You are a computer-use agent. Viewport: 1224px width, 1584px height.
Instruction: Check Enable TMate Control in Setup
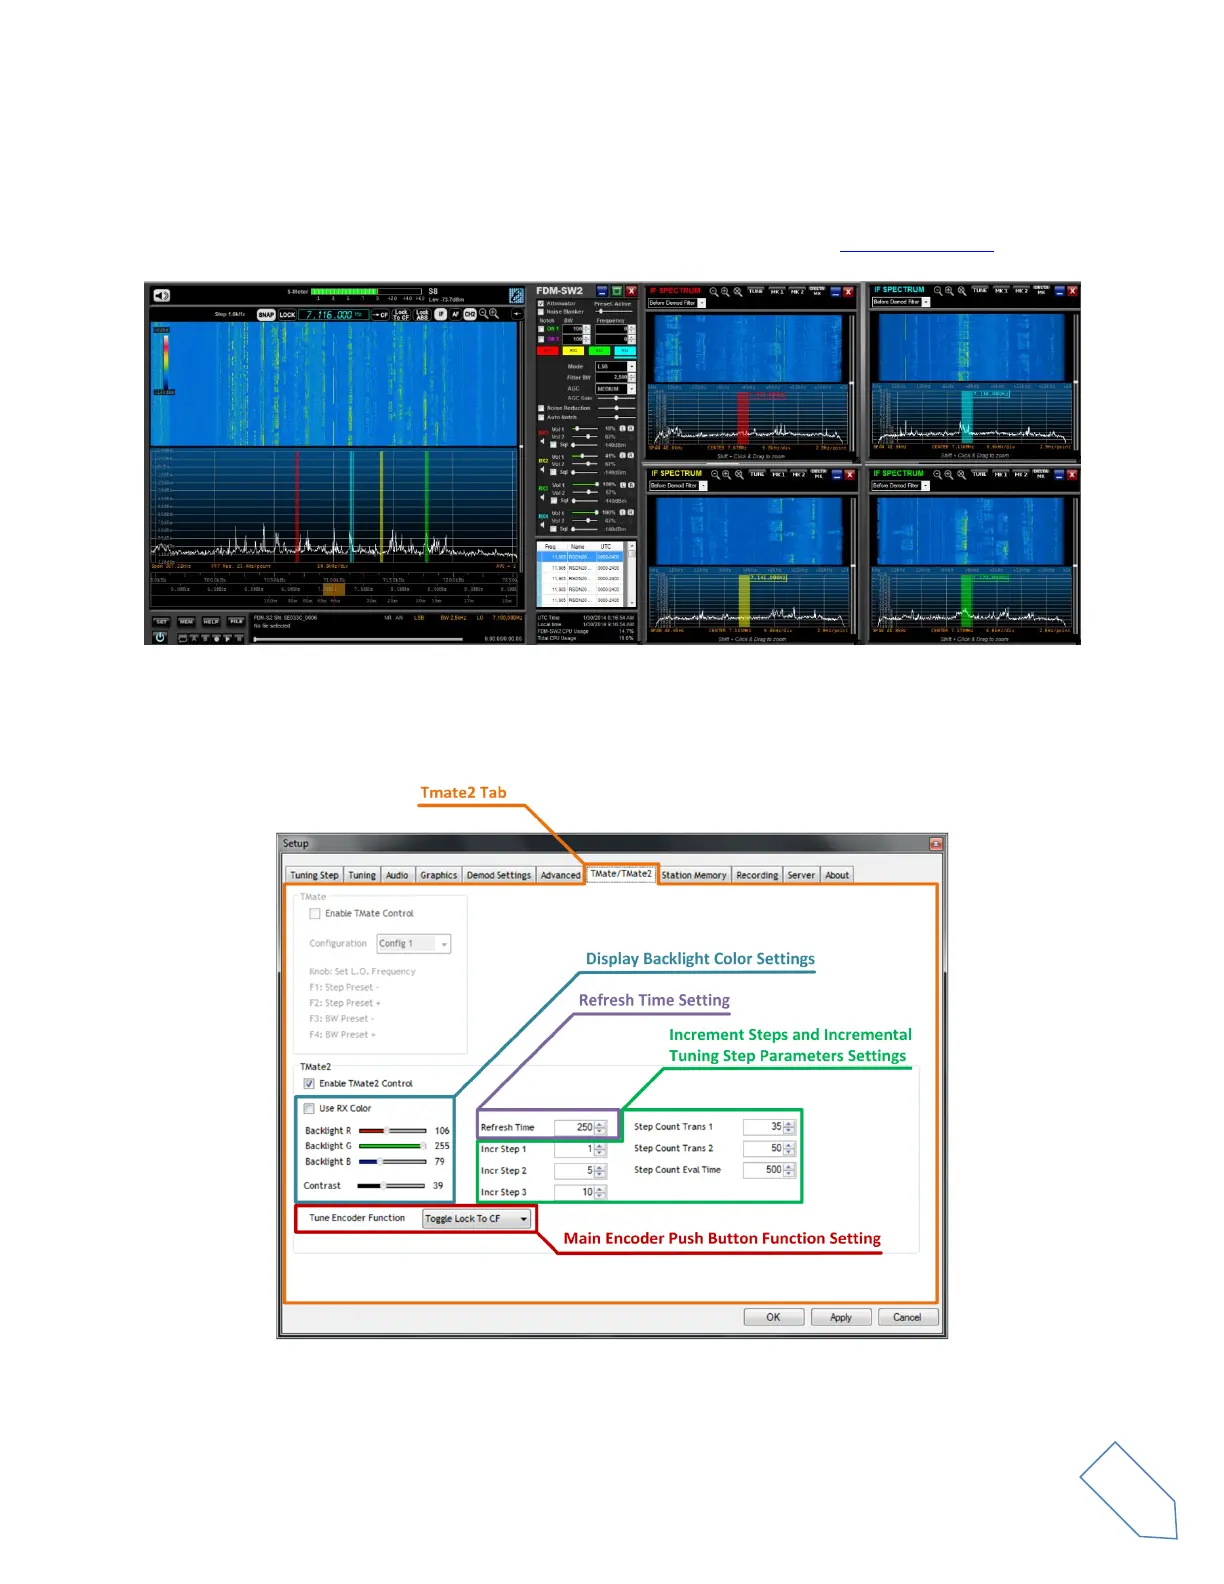click(315, 913)
